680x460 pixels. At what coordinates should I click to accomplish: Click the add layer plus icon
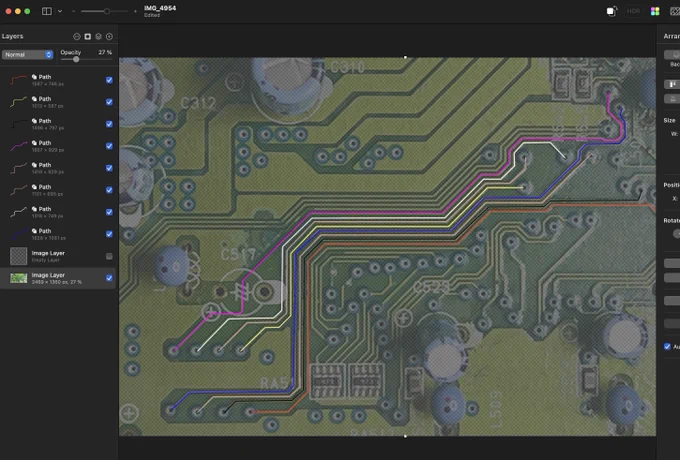109,36
